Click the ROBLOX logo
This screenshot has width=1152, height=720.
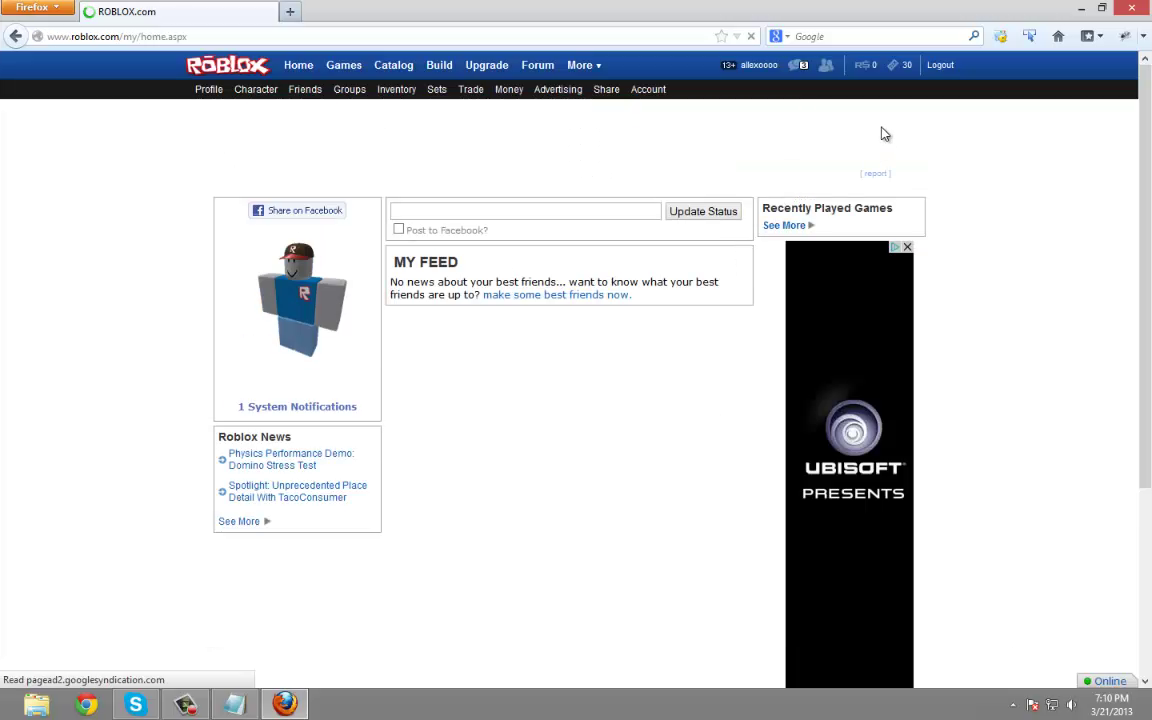228,65
